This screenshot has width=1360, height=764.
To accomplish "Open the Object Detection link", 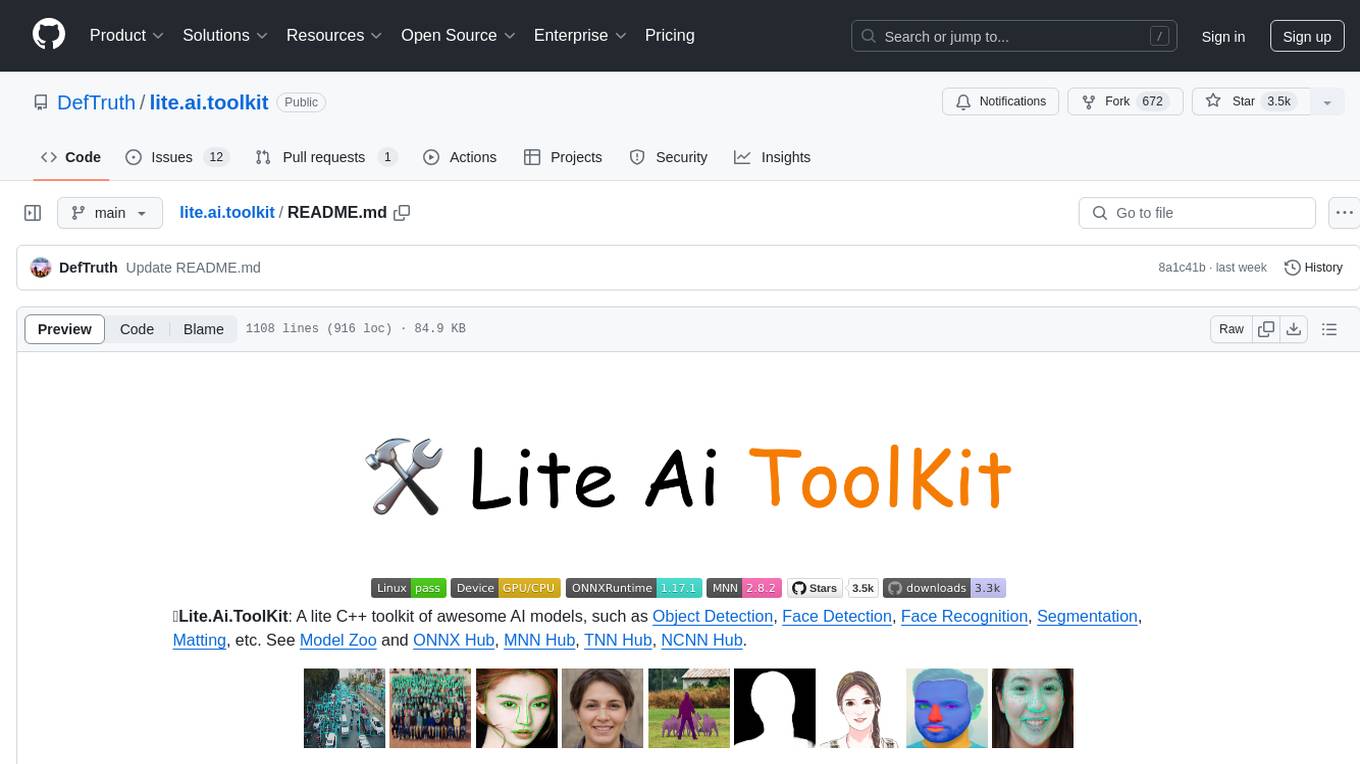I will click(x=713, y=616).
